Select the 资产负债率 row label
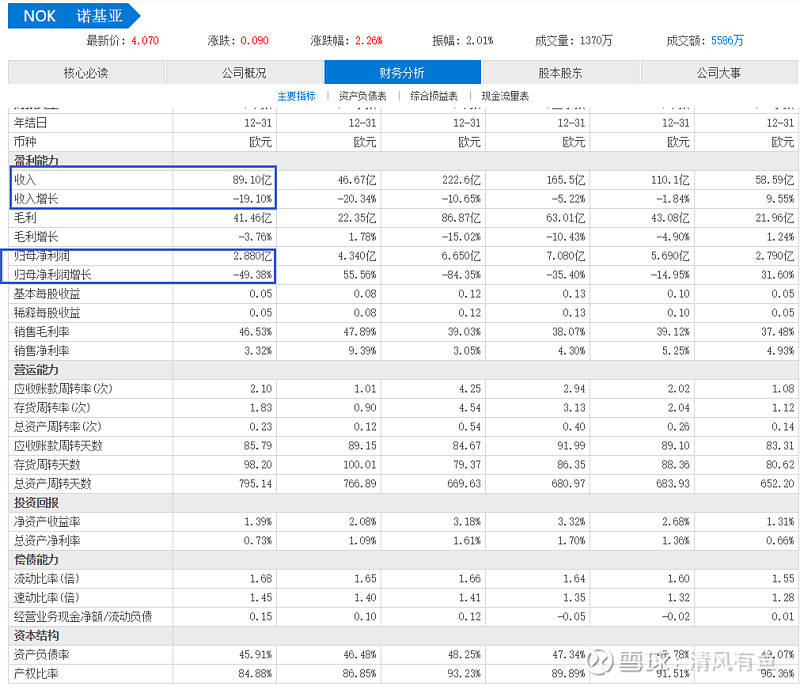Image resolution: width=800 pixels, height=686 pixels. coord(41,654)
